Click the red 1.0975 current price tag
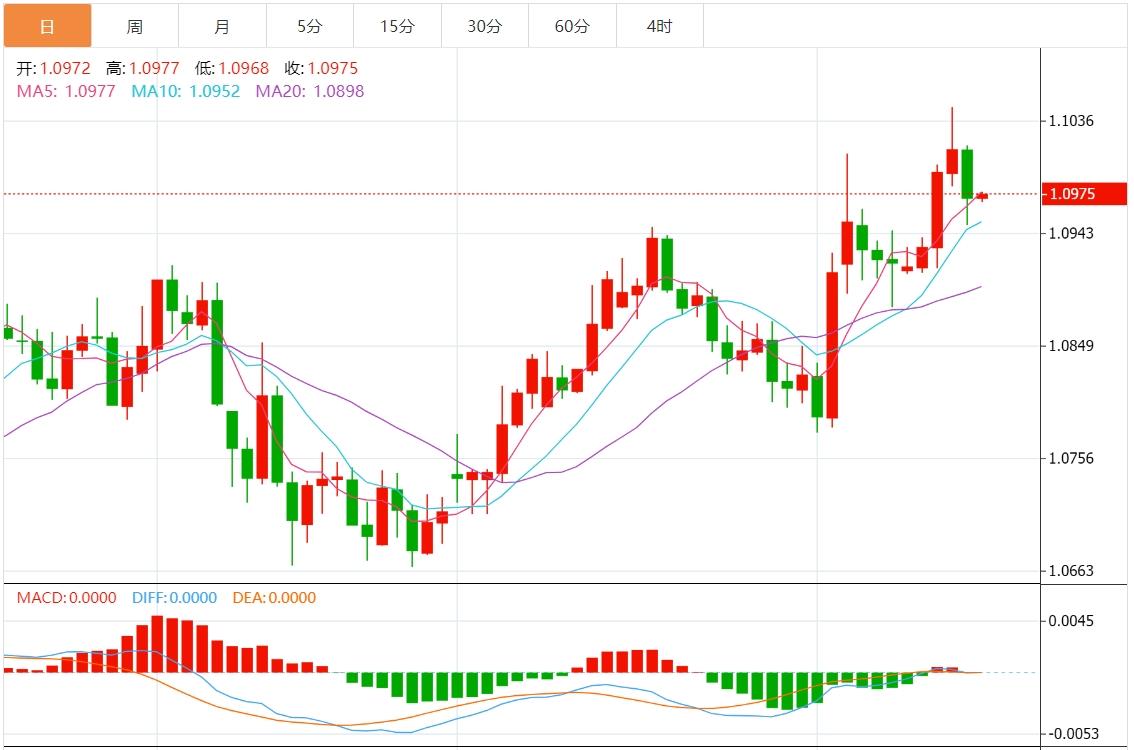 pos(1083,194)
